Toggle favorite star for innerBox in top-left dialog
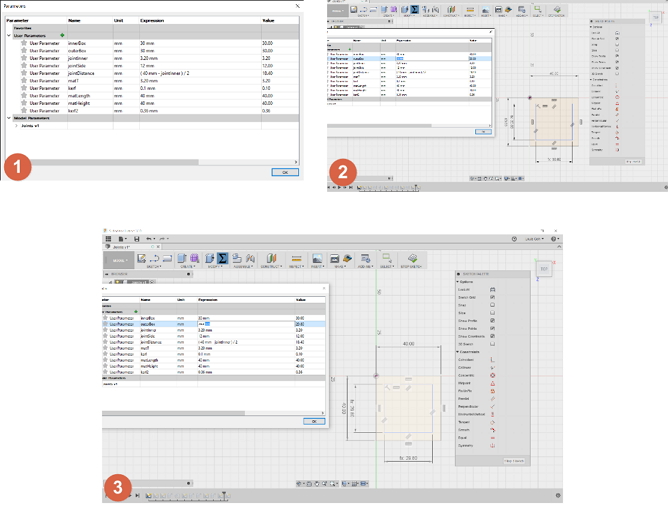 (24, 43)
